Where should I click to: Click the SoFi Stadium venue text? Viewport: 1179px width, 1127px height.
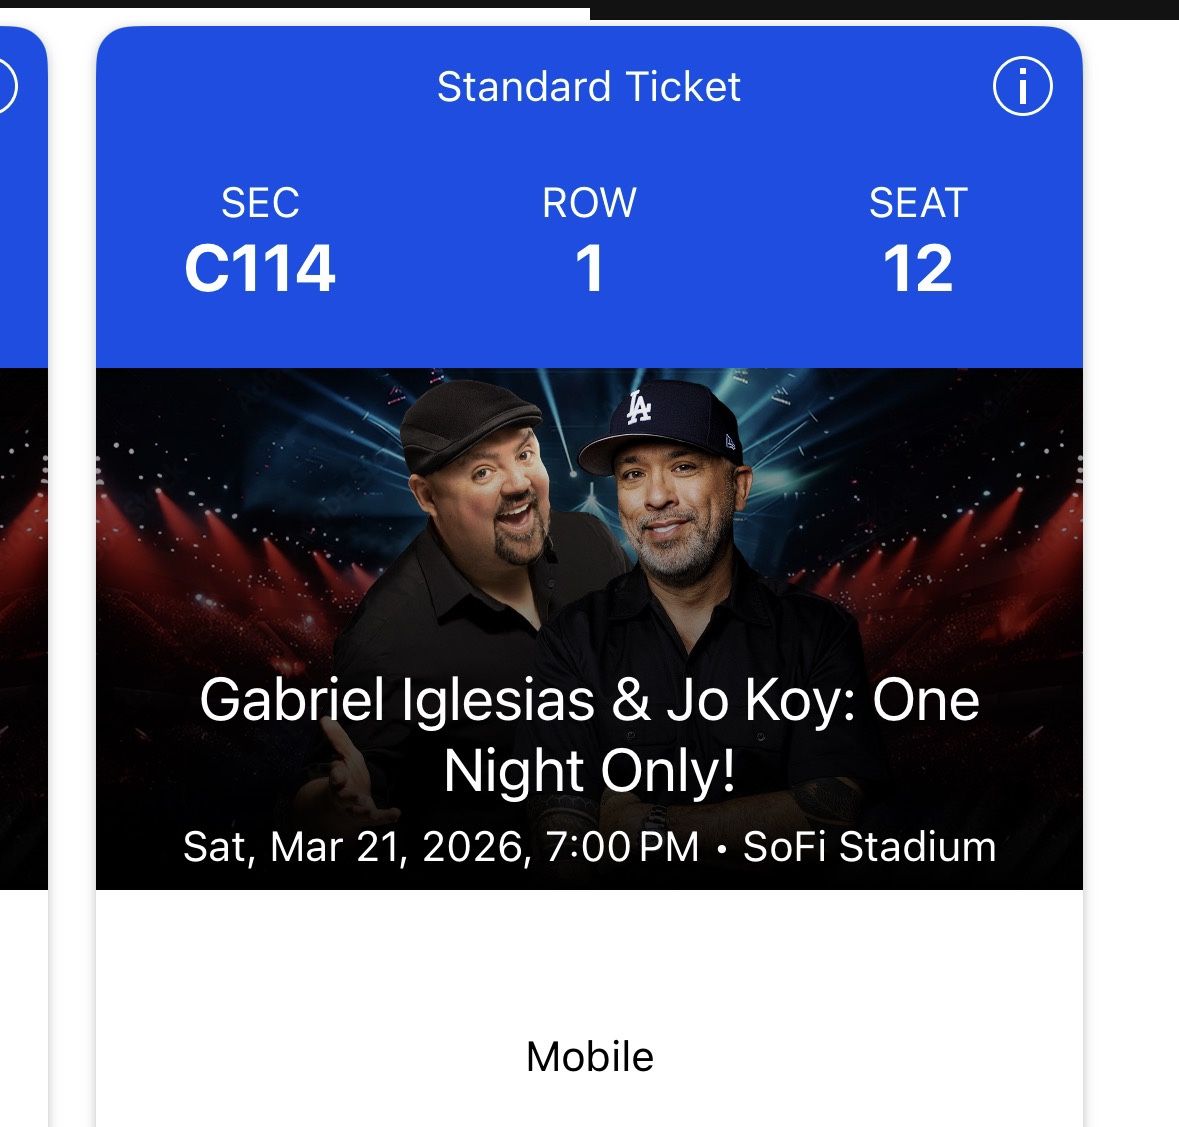point(869,847)
